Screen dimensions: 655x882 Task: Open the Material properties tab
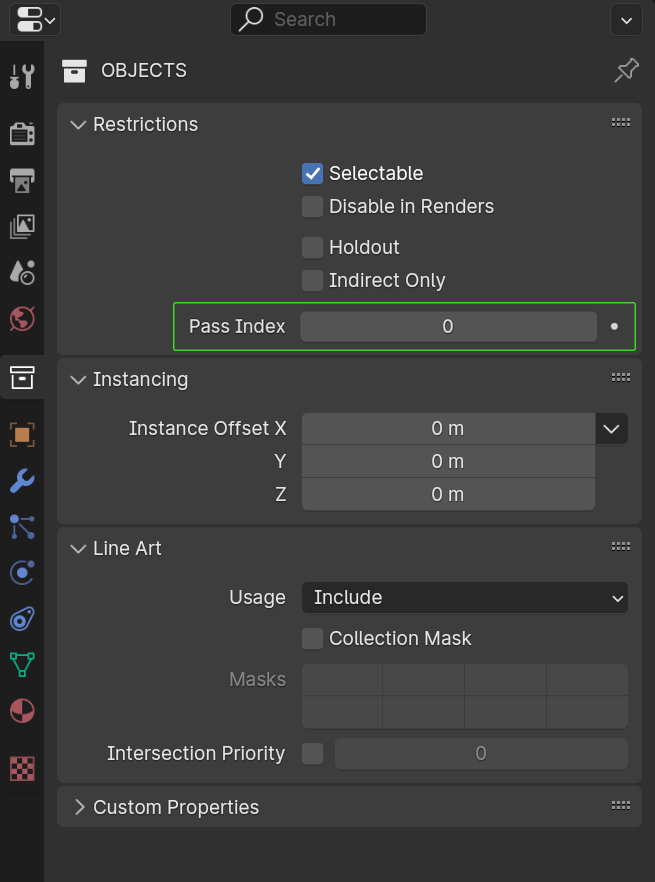pos(23,711)
